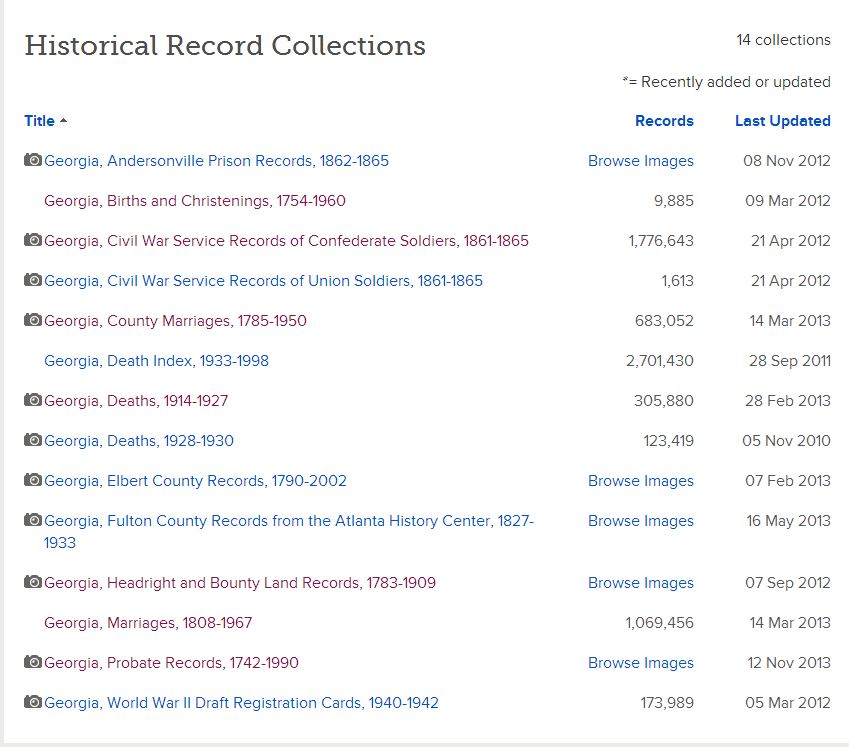Select the camera icon for Elbert County Records
The image size is (849, 747).
(x=33, y=481)
